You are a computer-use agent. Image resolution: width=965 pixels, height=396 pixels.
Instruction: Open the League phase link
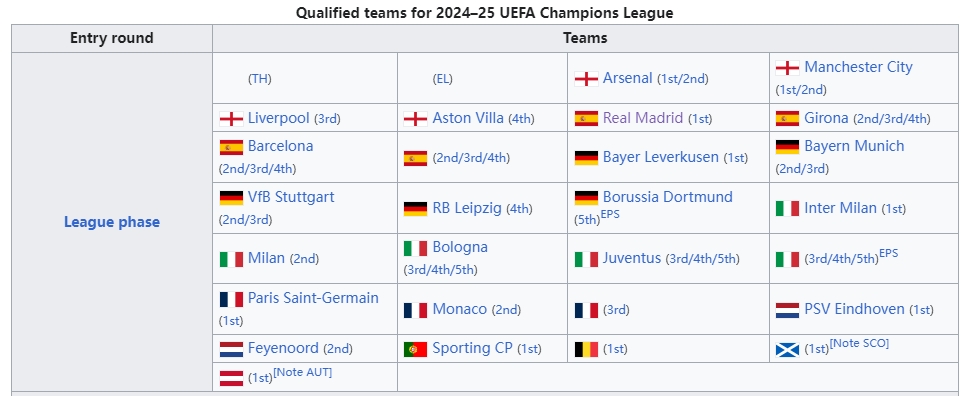111,222
